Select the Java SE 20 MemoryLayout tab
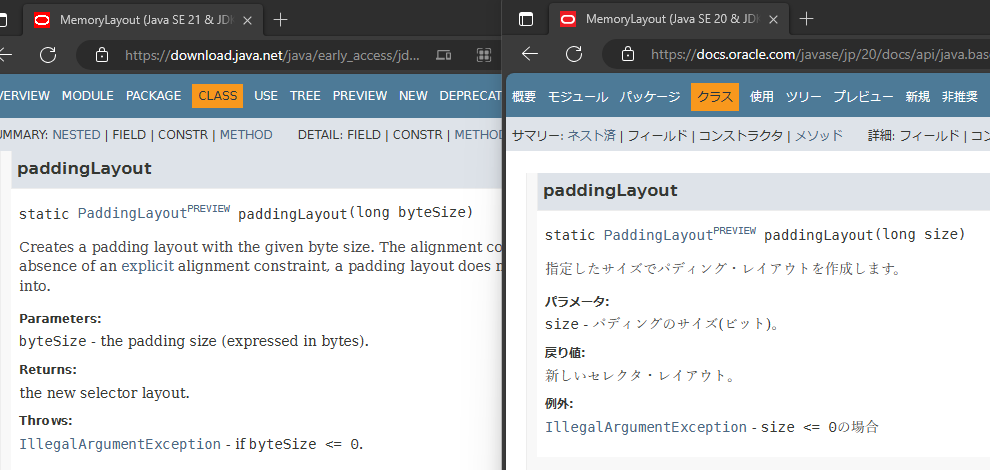The image size is (990, 470). pos(669,19)
